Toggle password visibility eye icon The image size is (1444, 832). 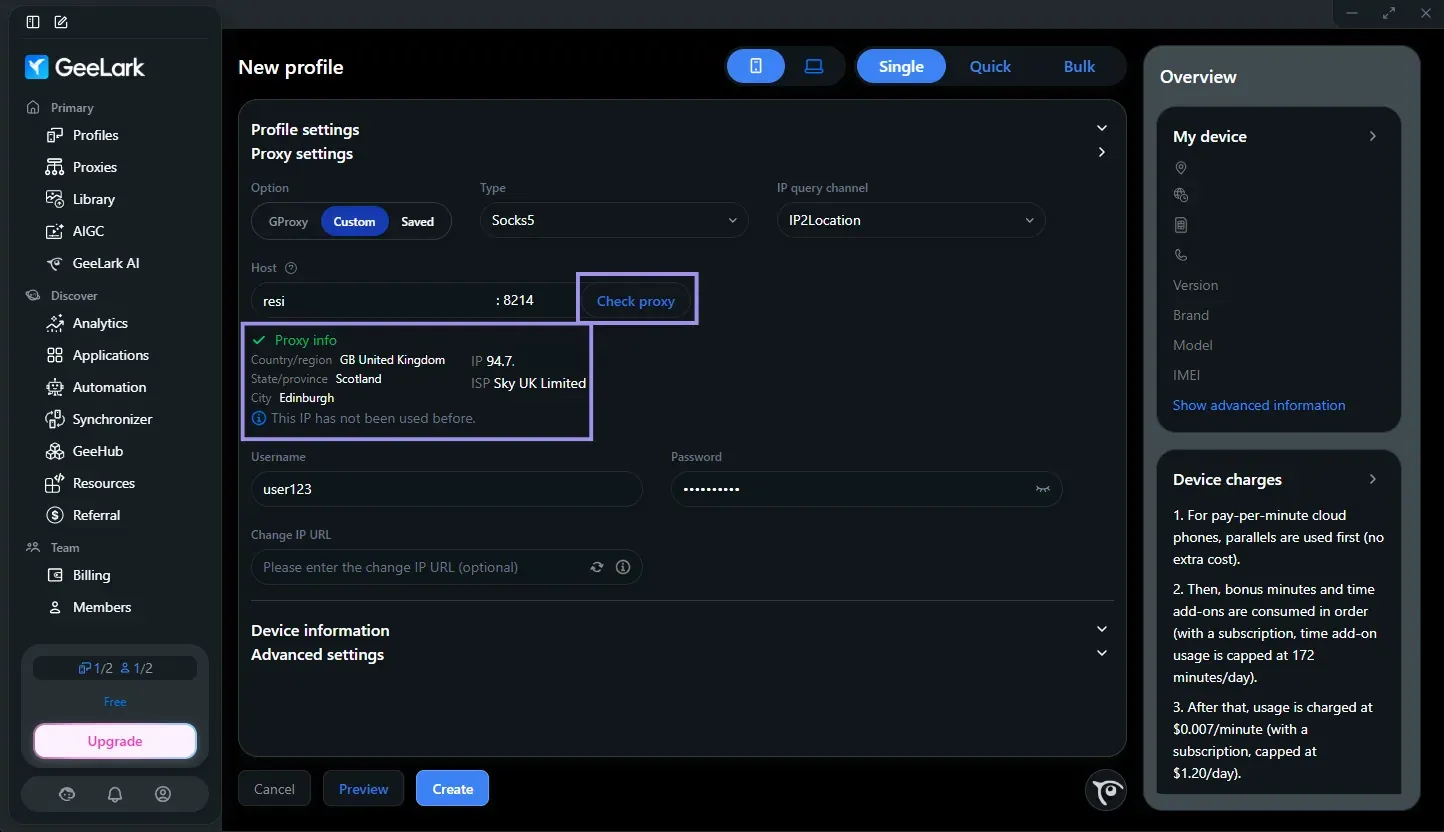coord(1043,489)
